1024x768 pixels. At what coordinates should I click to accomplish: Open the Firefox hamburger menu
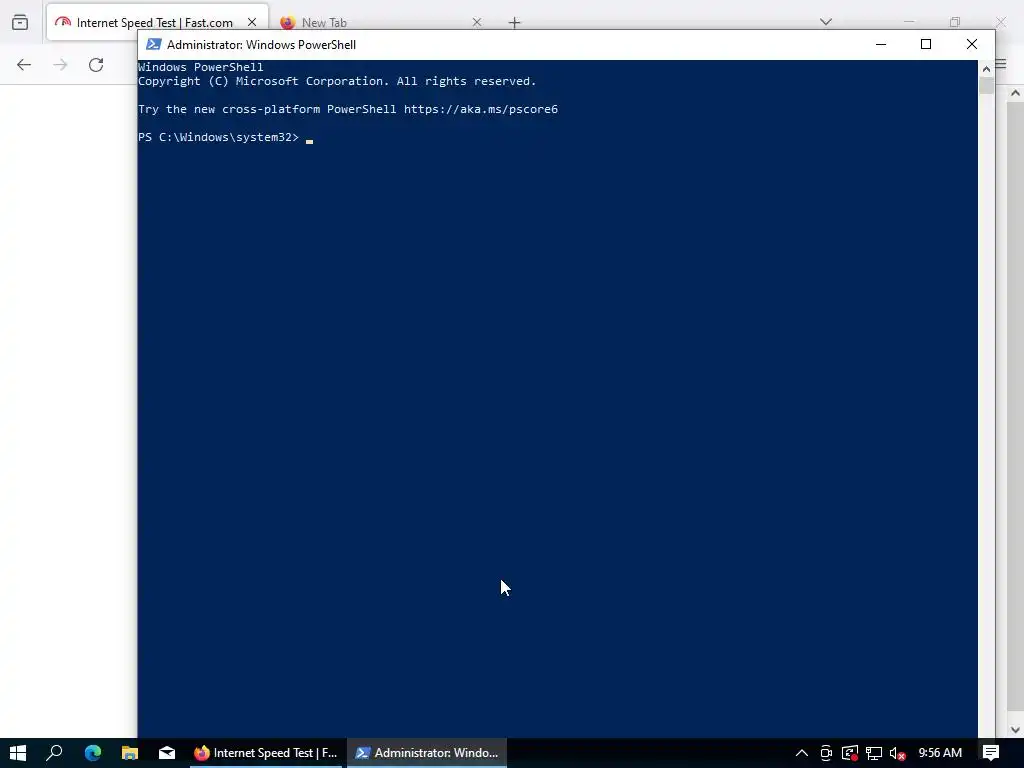(x=1001, y=64)
